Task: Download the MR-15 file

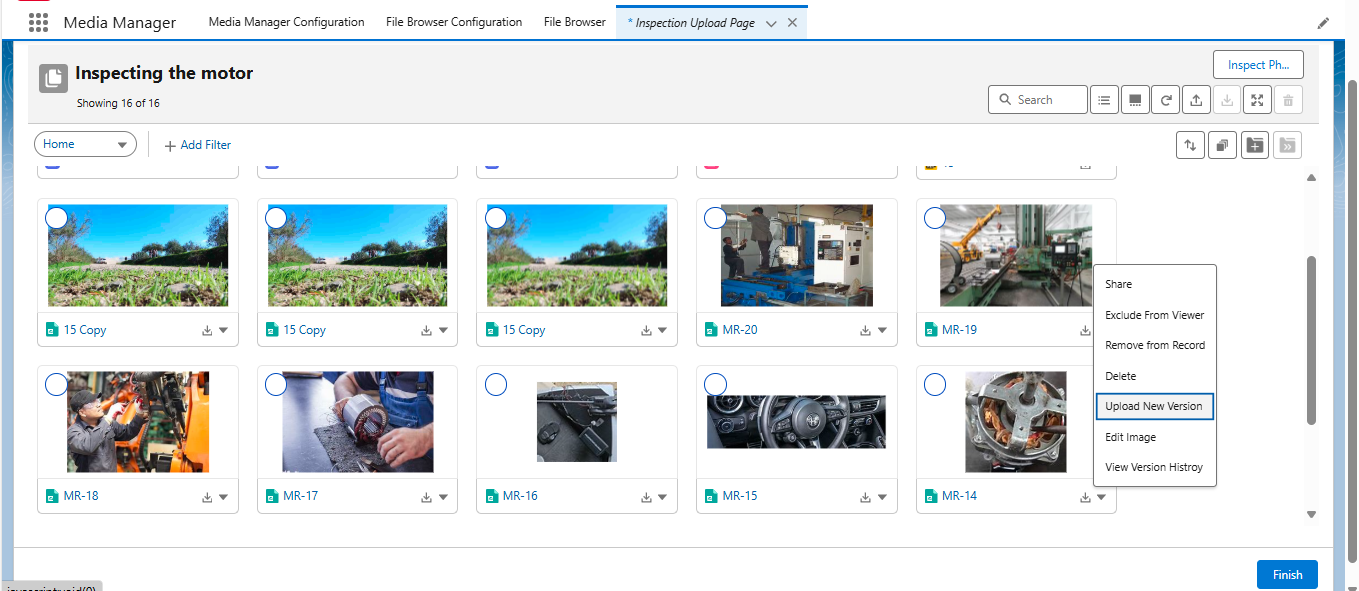Action: tap(866, 496)
